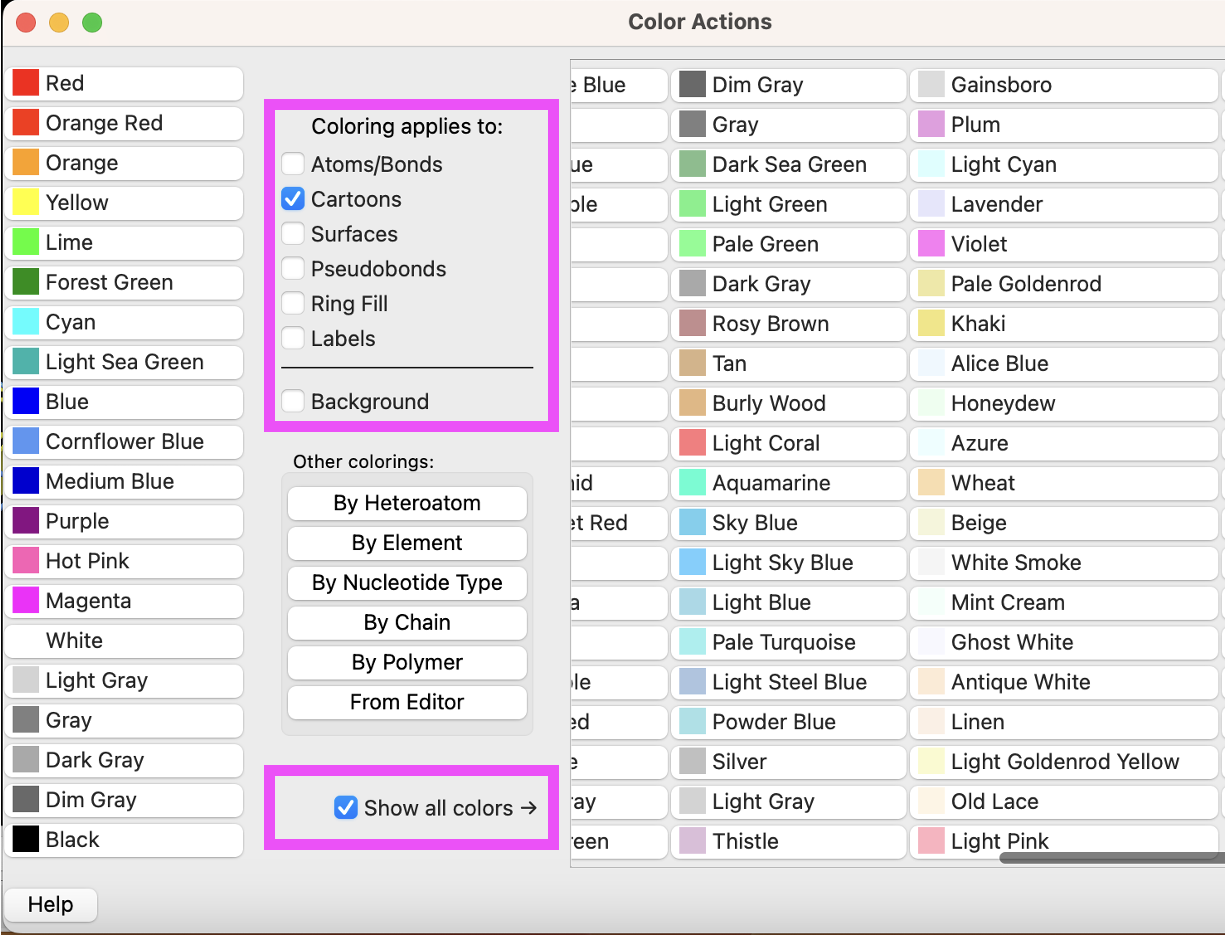
Task: Enable coloring for Background
Action: (x=293, y=402)
